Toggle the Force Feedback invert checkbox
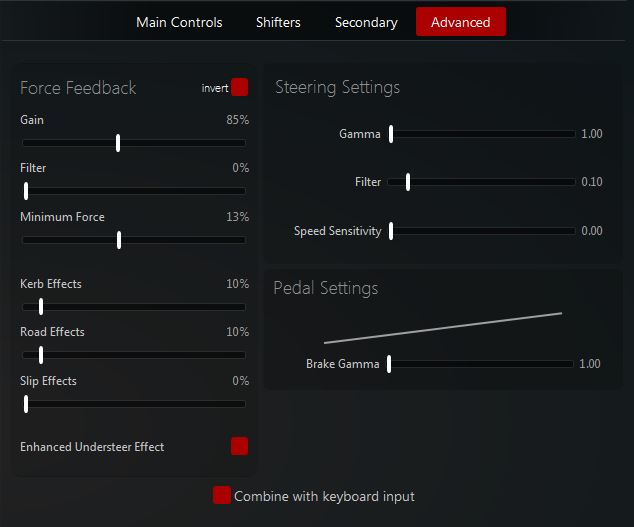The image size is (634, 527). click(239, 88)
